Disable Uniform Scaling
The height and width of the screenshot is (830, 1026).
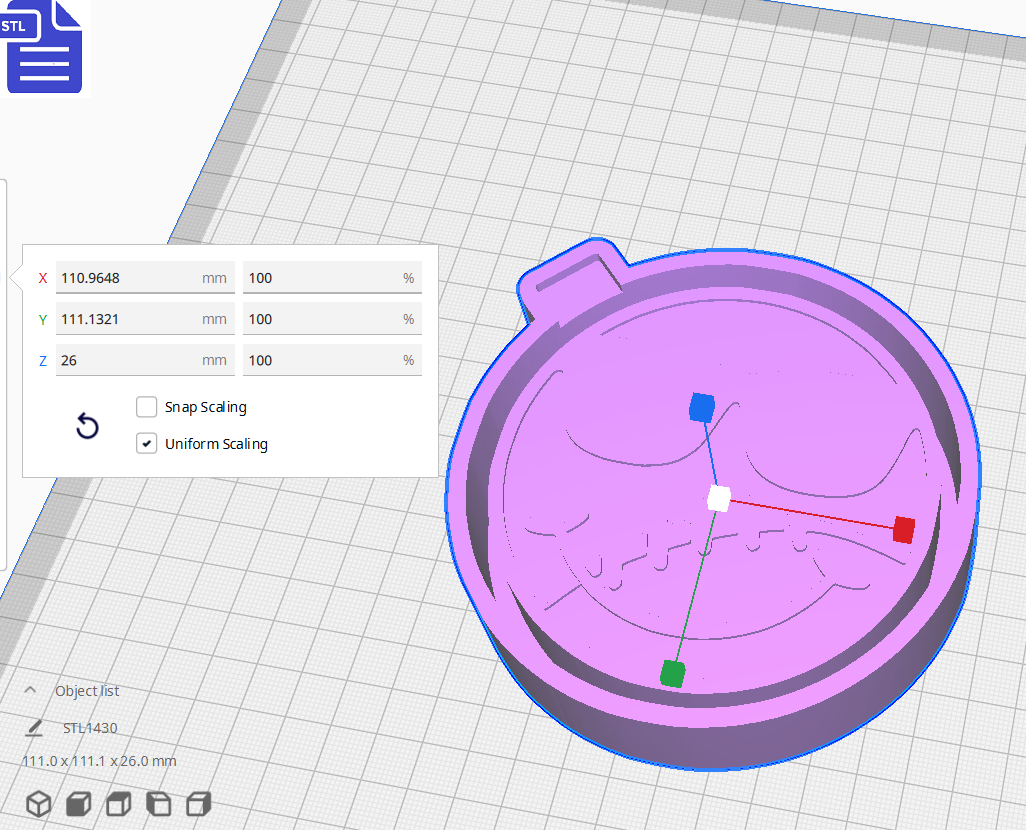coord(146,443)
